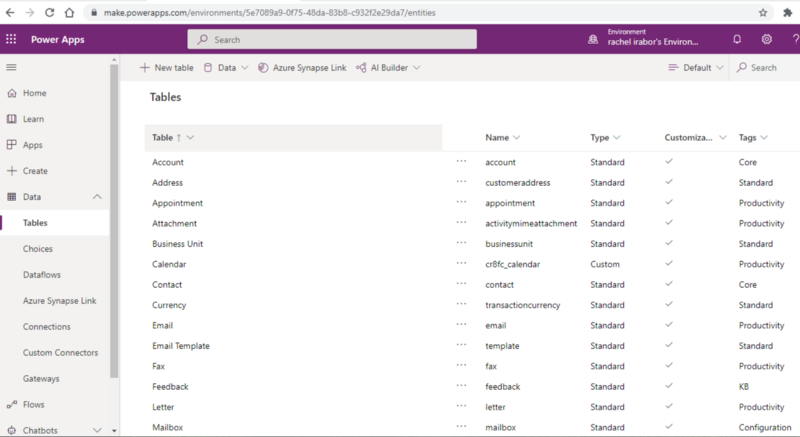Click transactioncurrency name cell
The image size is (800, 437).
522,305
